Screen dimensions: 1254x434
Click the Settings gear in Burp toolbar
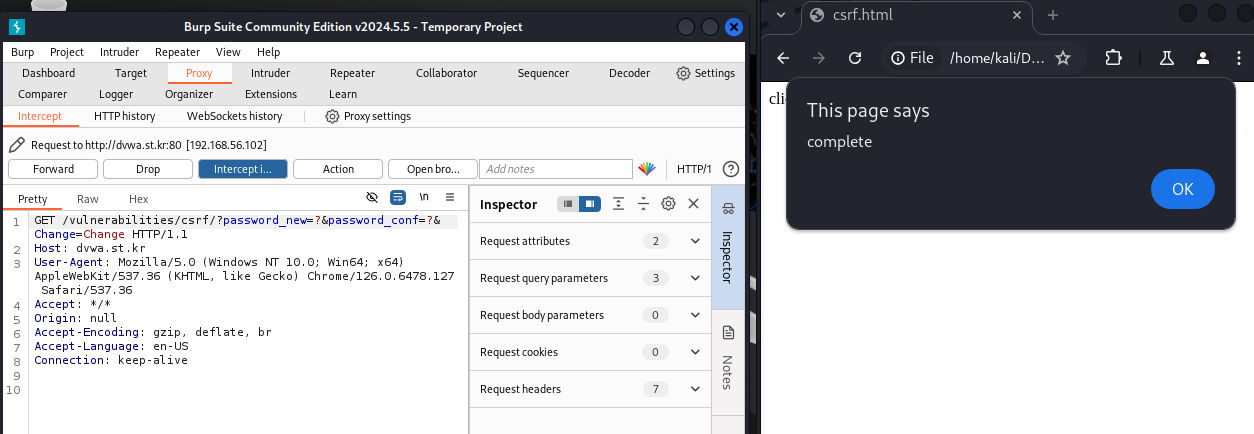706,73
